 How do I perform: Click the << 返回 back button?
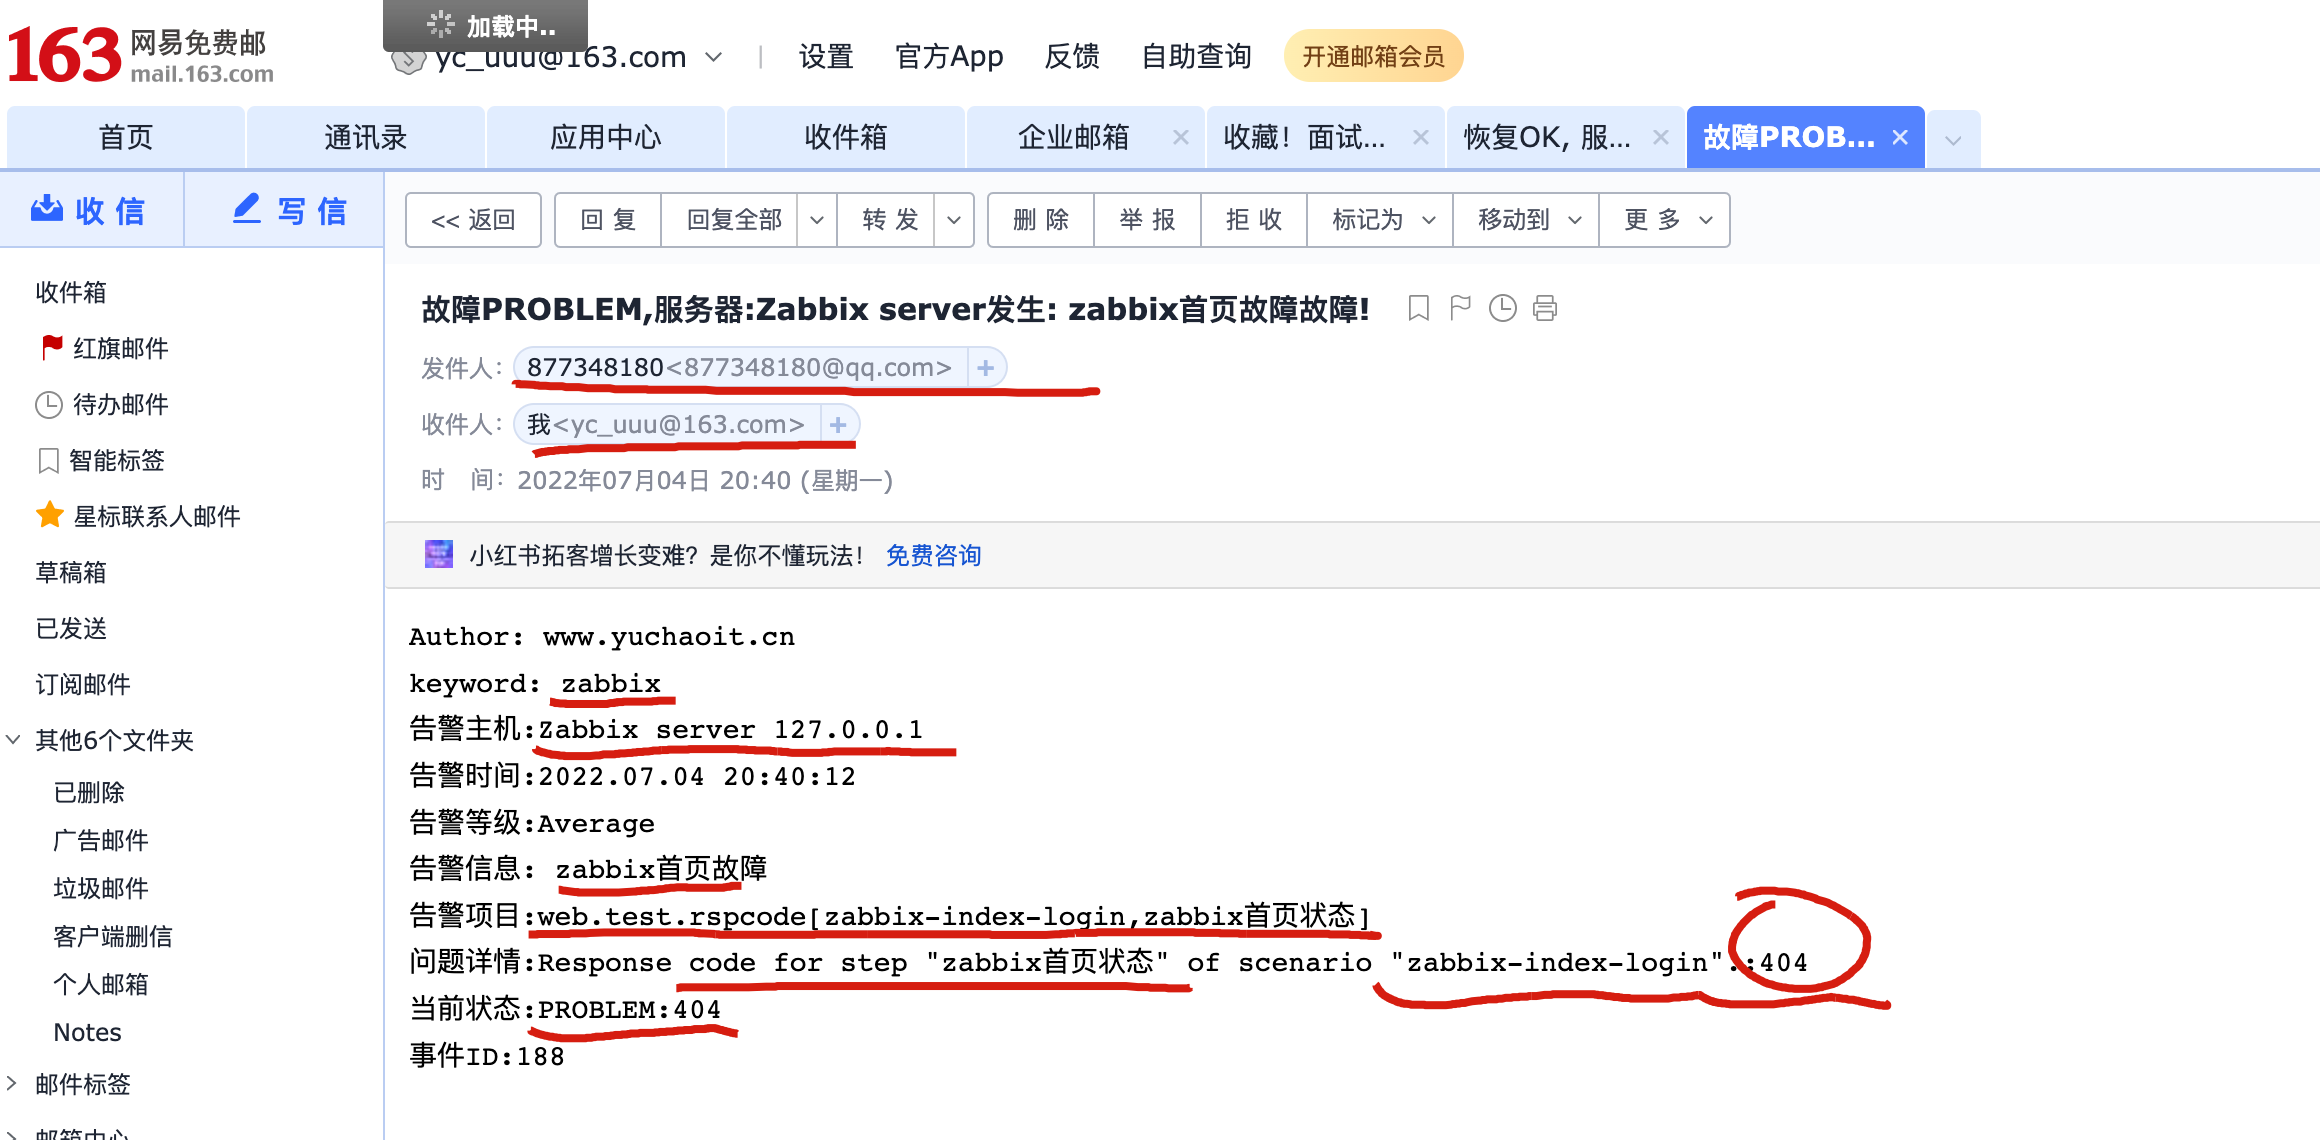pyautogui.click(x=473, y=220)
